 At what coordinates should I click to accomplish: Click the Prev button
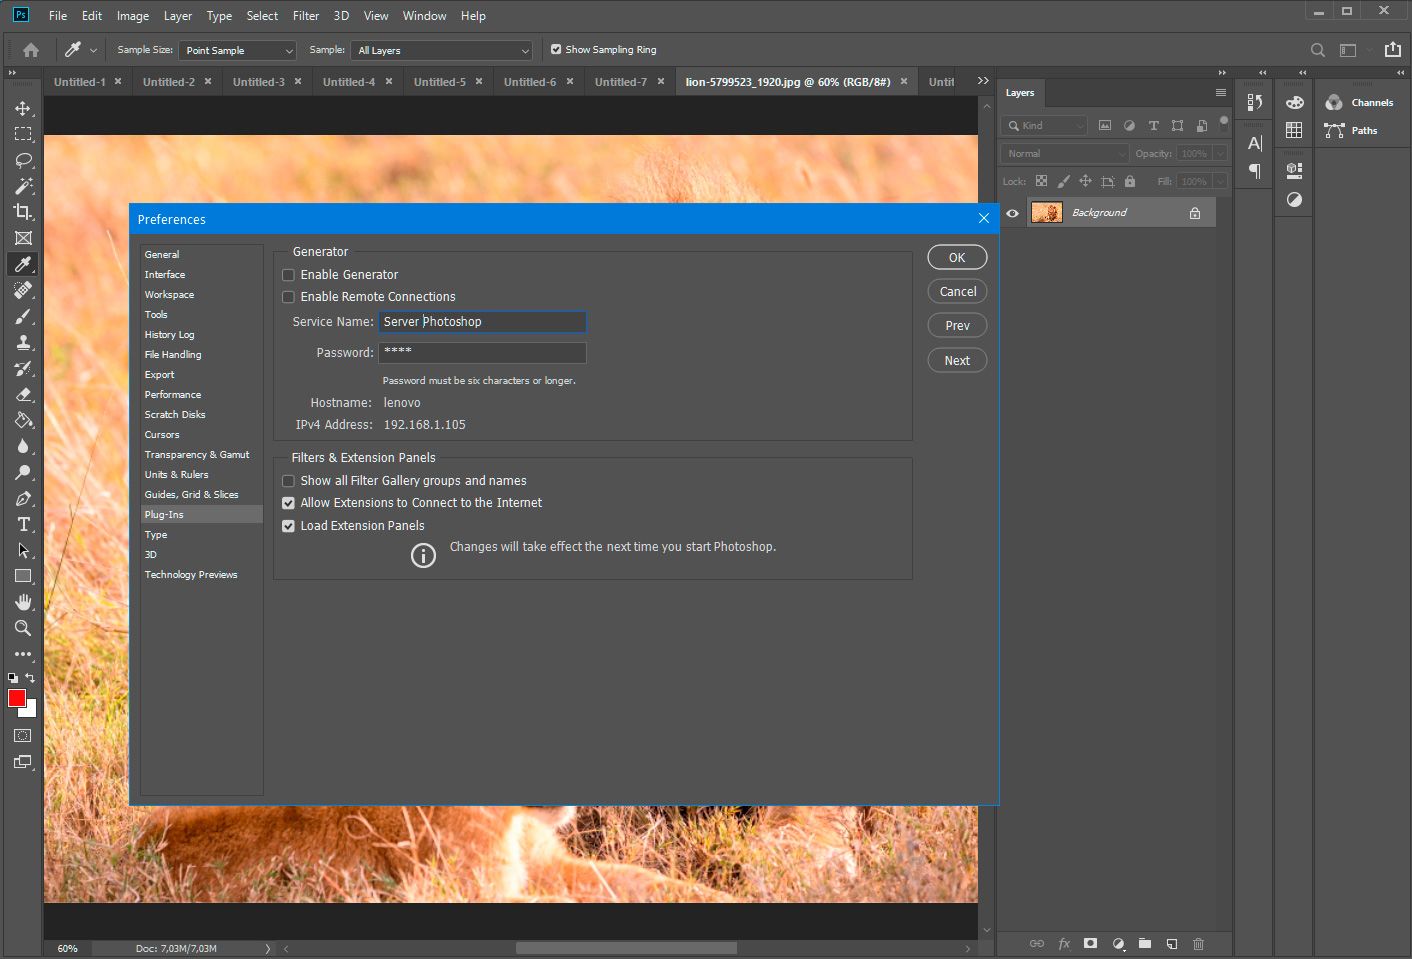point(957,326)
